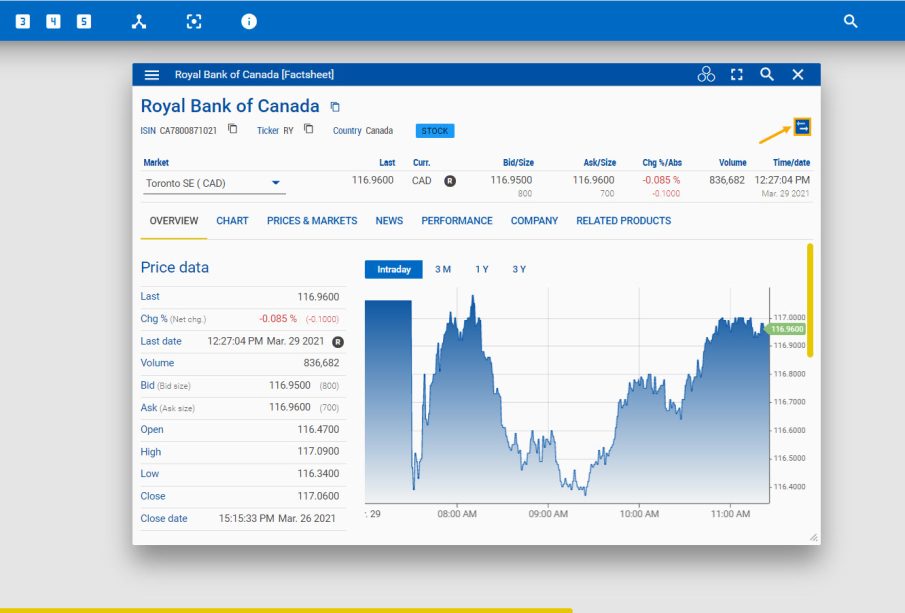Click the yellow vertical scrollbar in factsheet

pos(810,300)
